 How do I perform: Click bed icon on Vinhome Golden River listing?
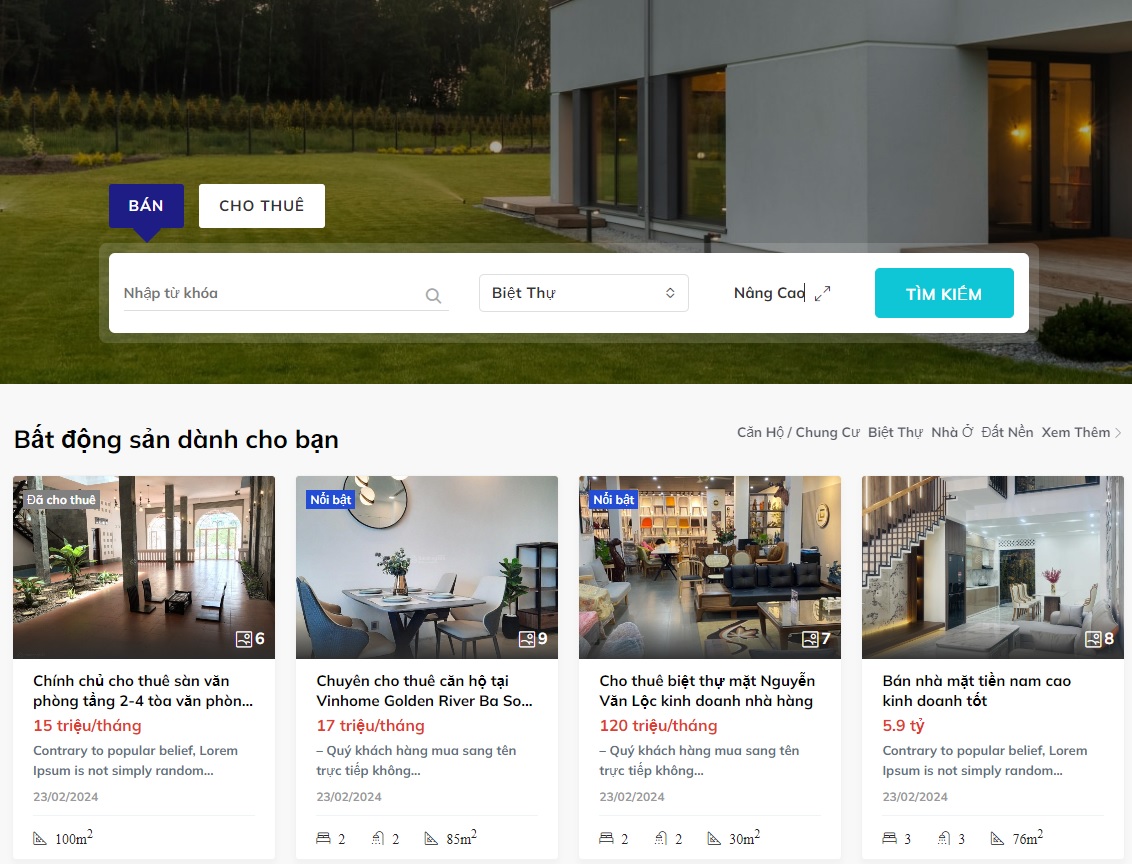[323, 838]
